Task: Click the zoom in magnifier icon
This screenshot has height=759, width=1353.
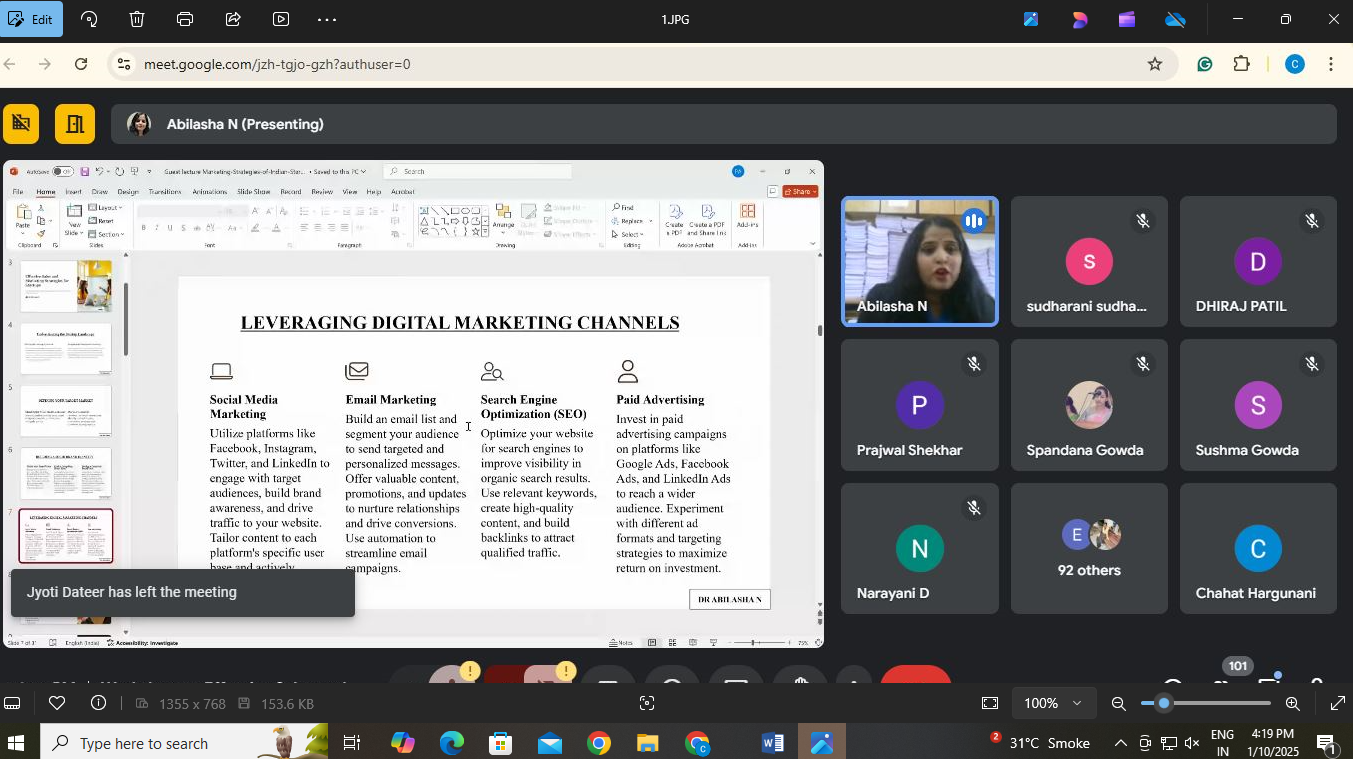Action: point(1292,703)
